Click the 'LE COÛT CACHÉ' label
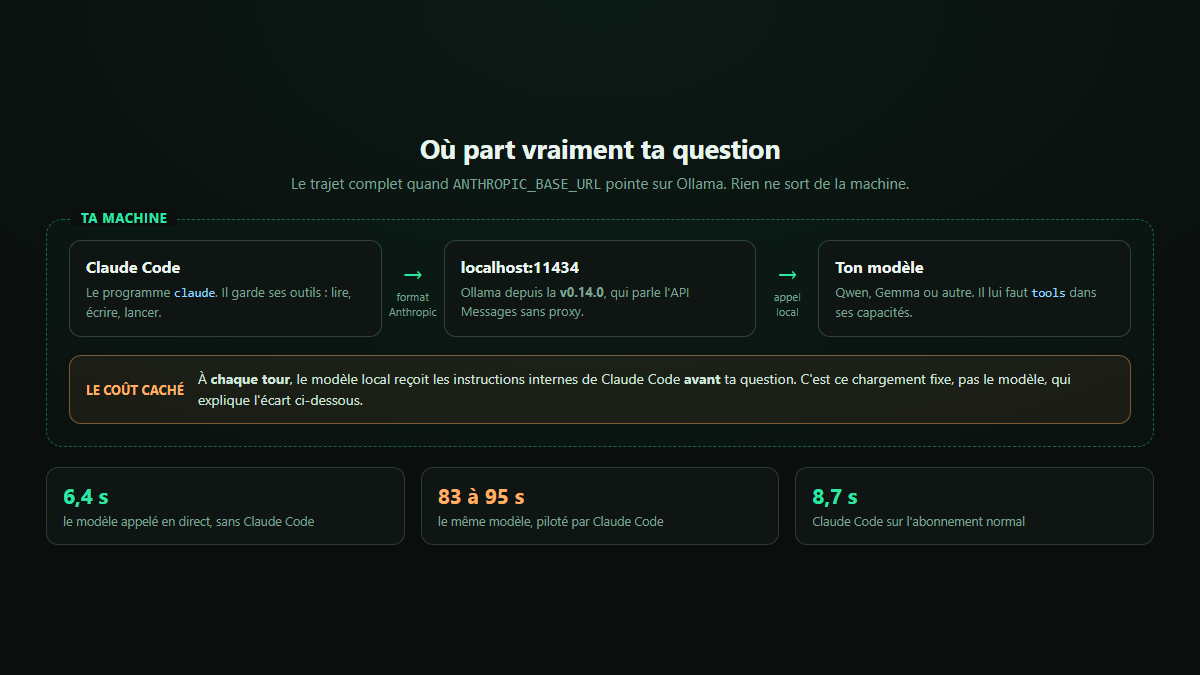 pyautogui.click(x=135, y=390)
